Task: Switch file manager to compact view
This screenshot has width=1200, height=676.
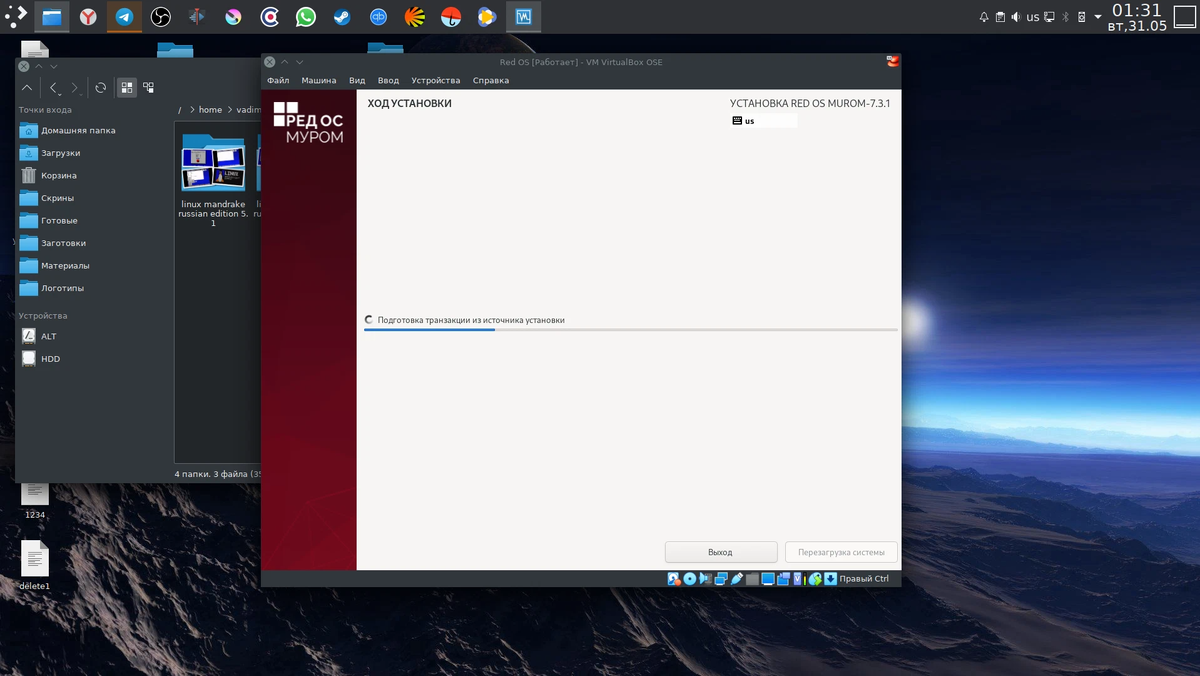Action: click(x=148, y=88)
